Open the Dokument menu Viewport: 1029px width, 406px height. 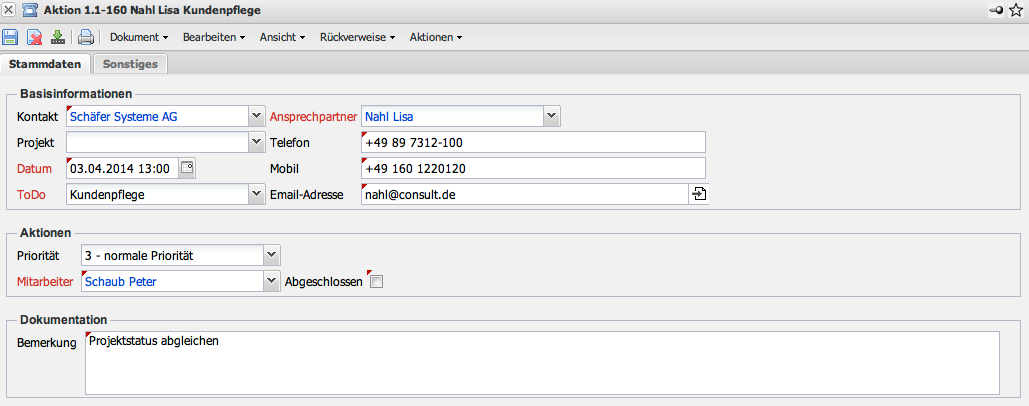point(138,38)
